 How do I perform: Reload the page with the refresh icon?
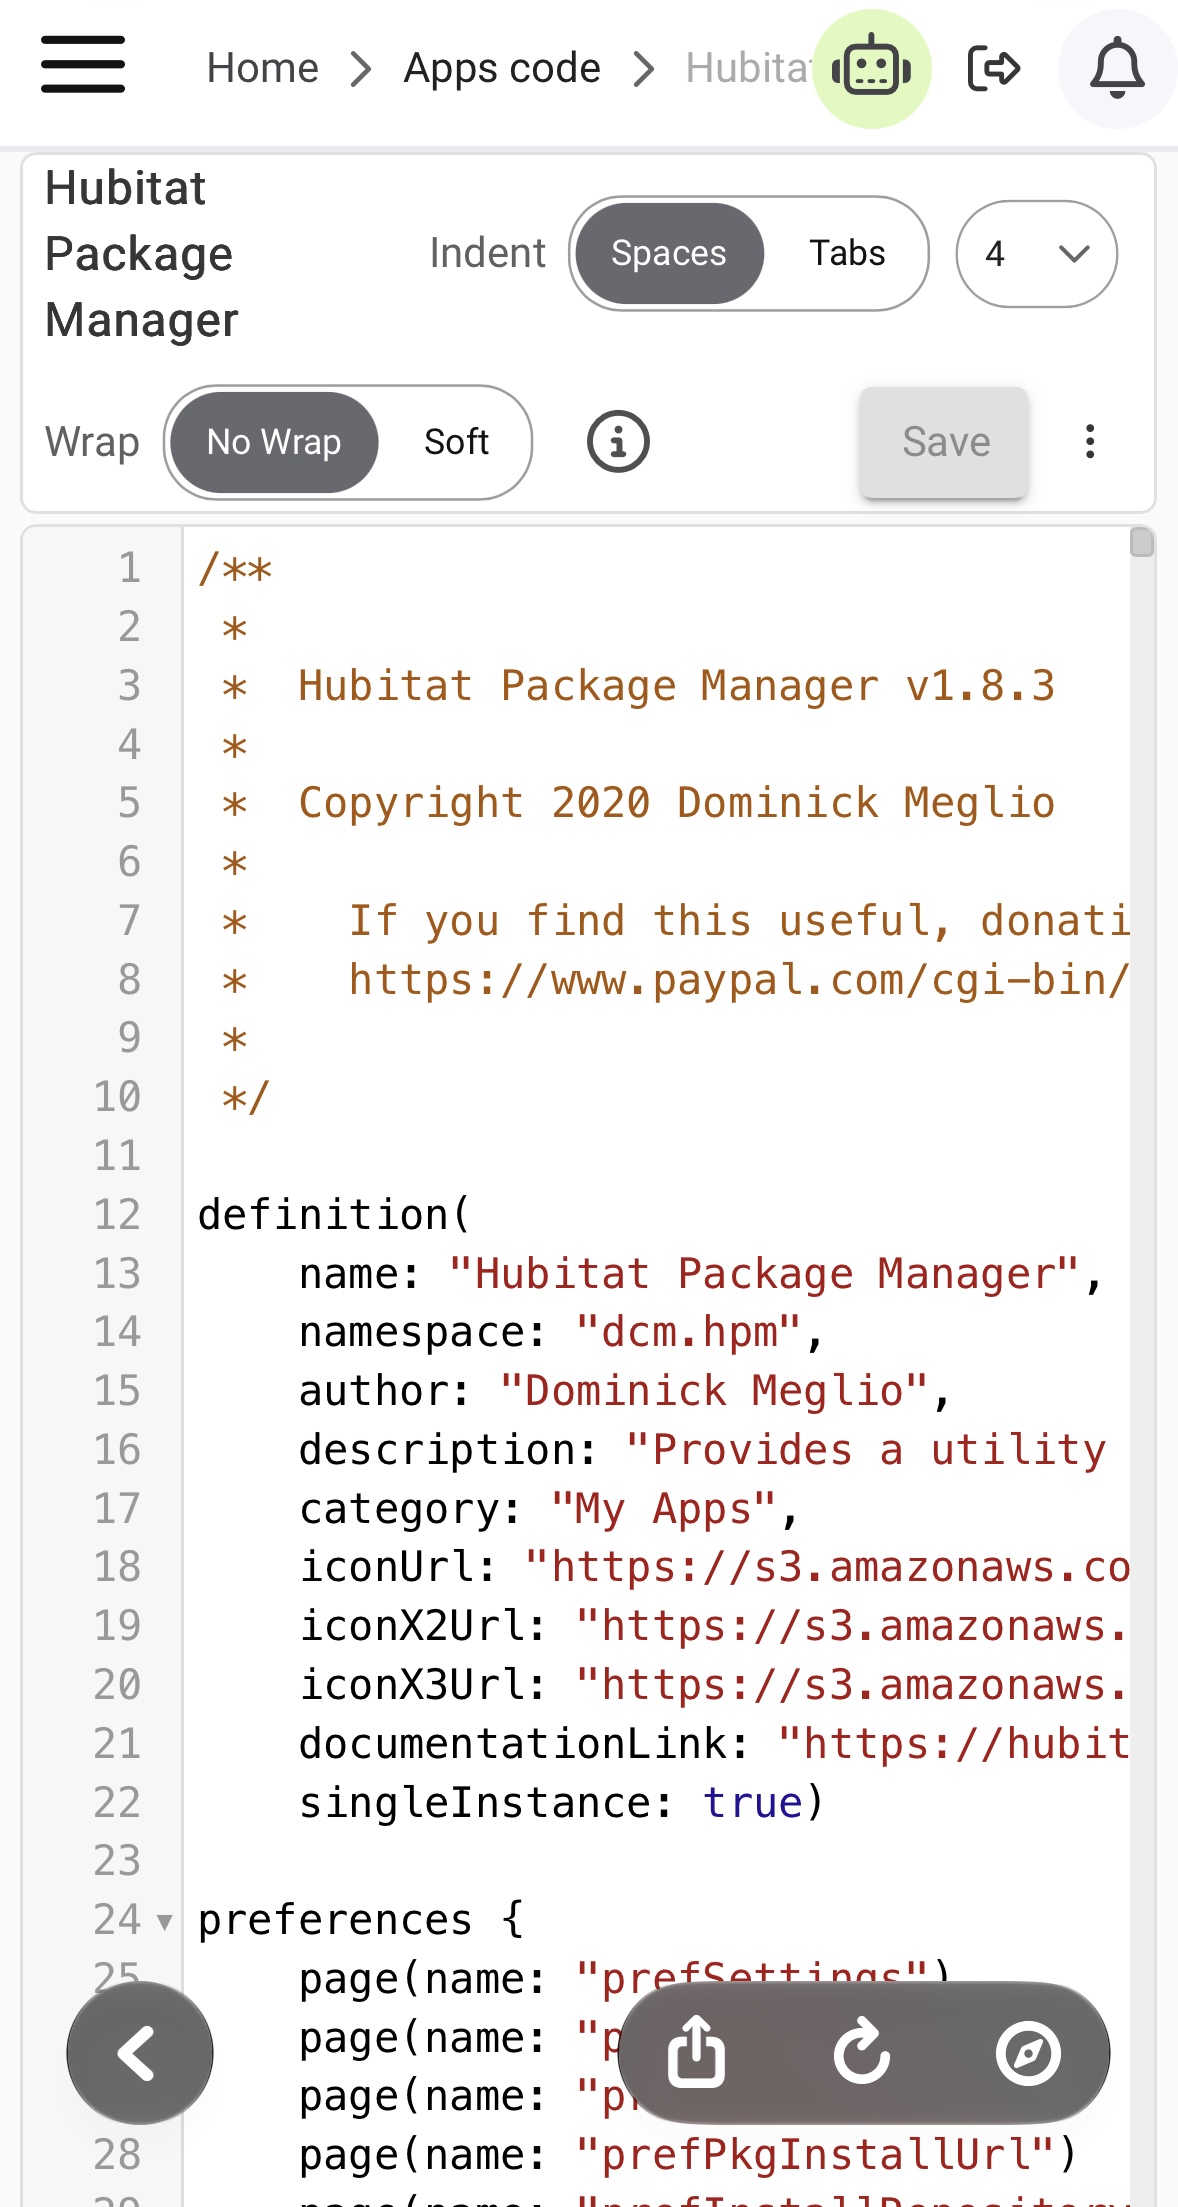point(862,2053)
